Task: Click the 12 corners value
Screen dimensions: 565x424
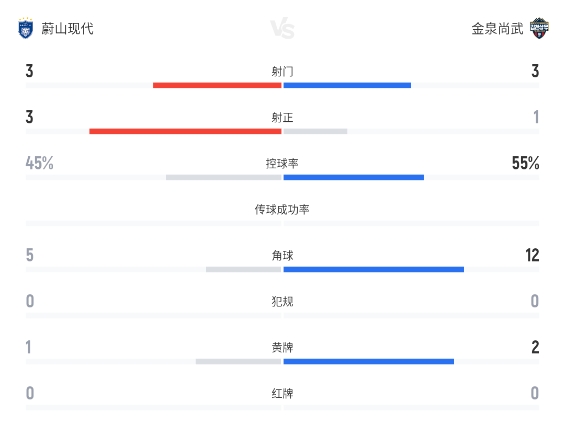Action: (x=532, y=255)
